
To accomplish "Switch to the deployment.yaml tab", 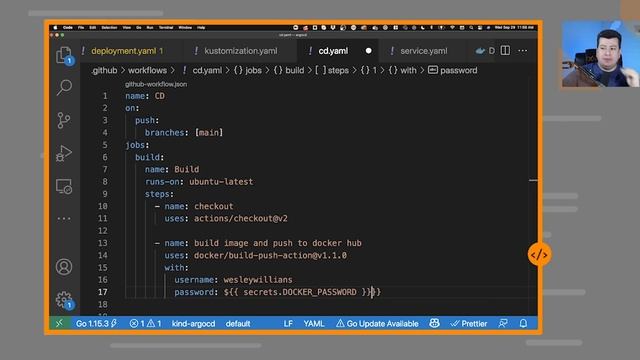I will pyautogui.click(x=127, y=51).
